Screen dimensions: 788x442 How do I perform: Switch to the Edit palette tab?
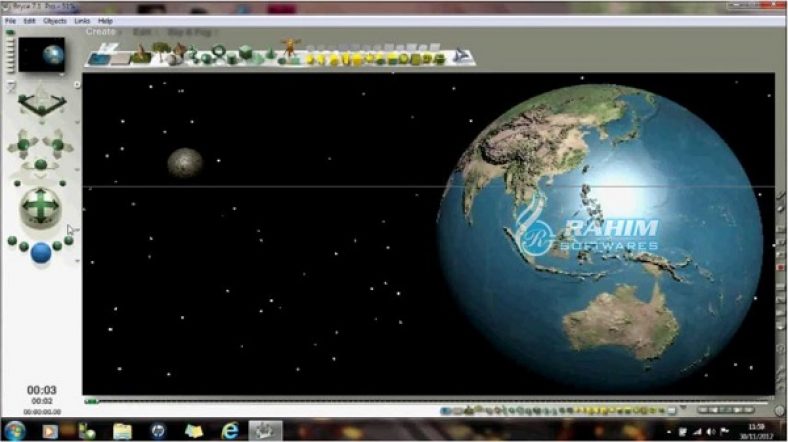pos(142,32)
